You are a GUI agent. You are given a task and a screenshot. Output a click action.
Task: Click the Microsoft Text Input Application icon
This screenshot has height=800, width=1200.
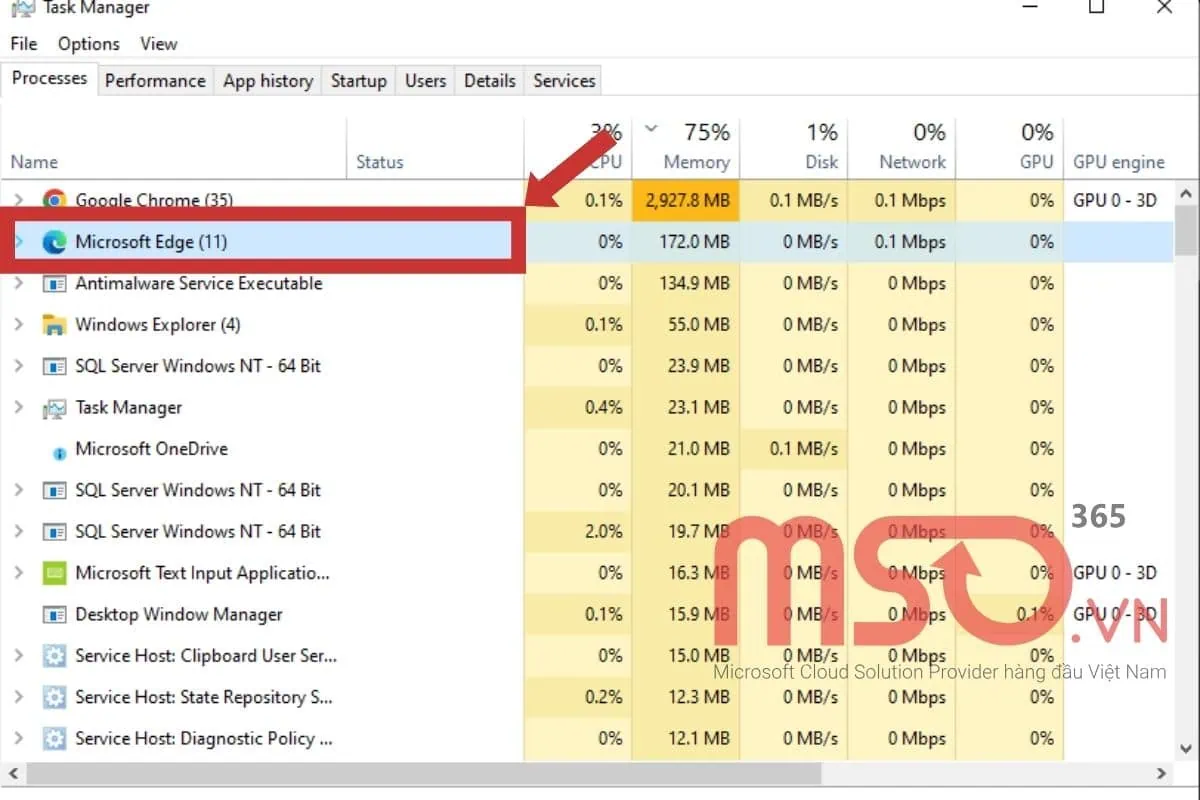[x=53, y=573]
